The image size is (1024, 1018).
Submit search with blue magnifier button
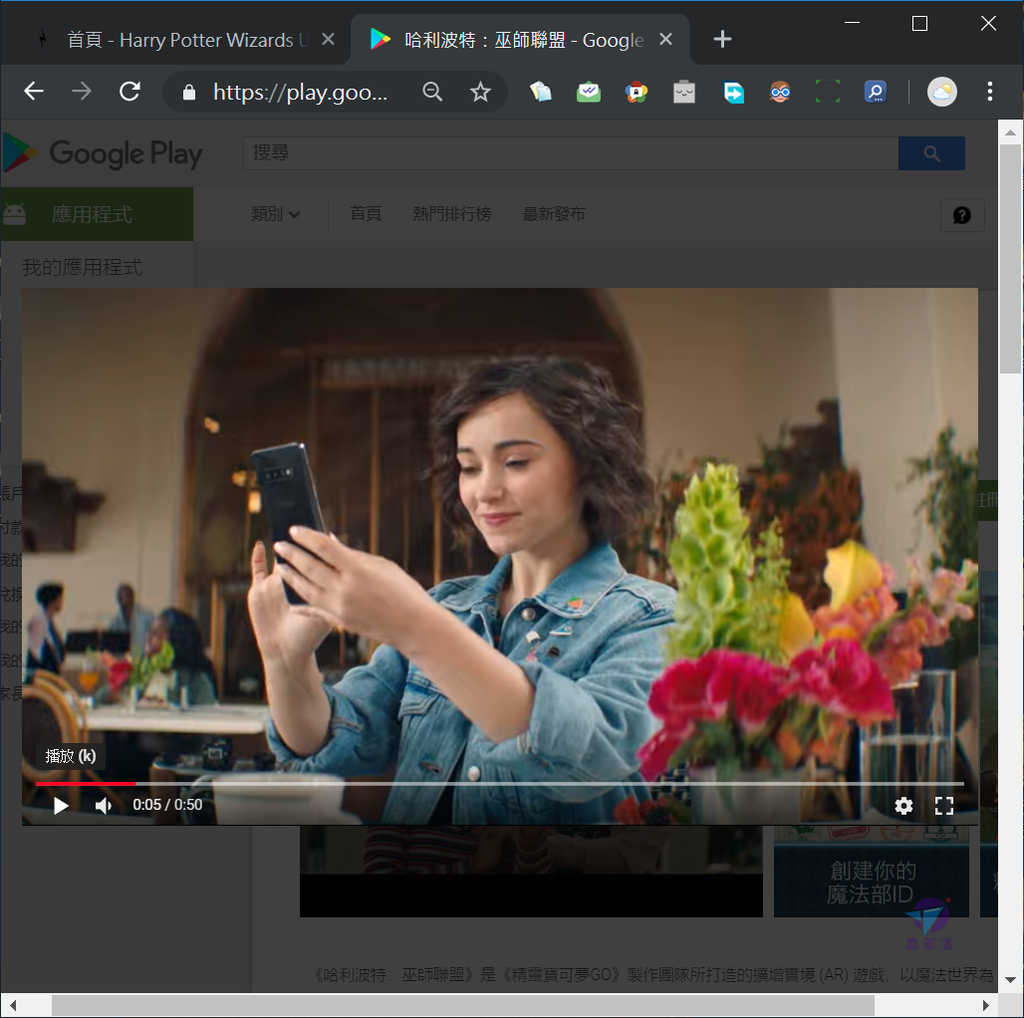click(931, 153)
